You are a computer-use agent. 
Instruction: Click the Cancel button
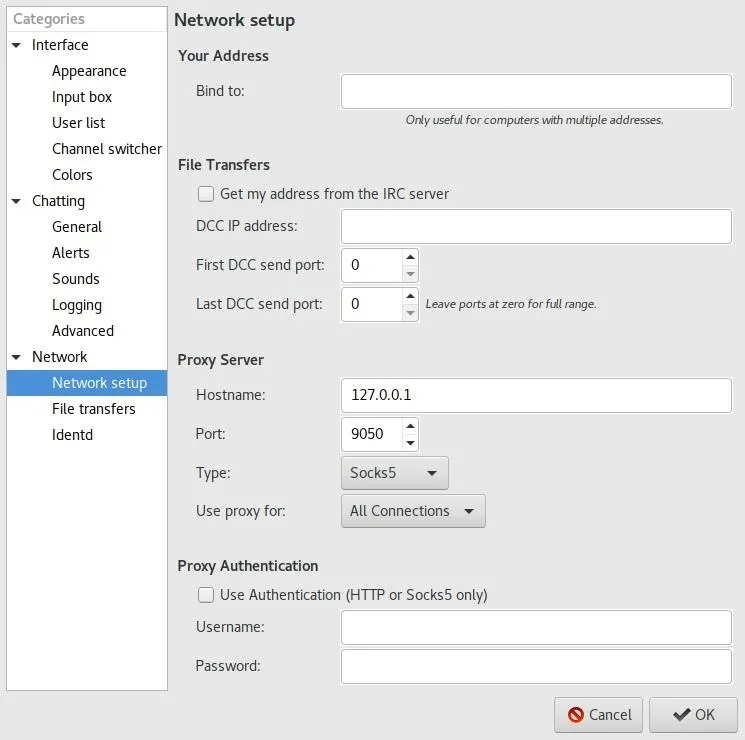[x=598, y=714]
